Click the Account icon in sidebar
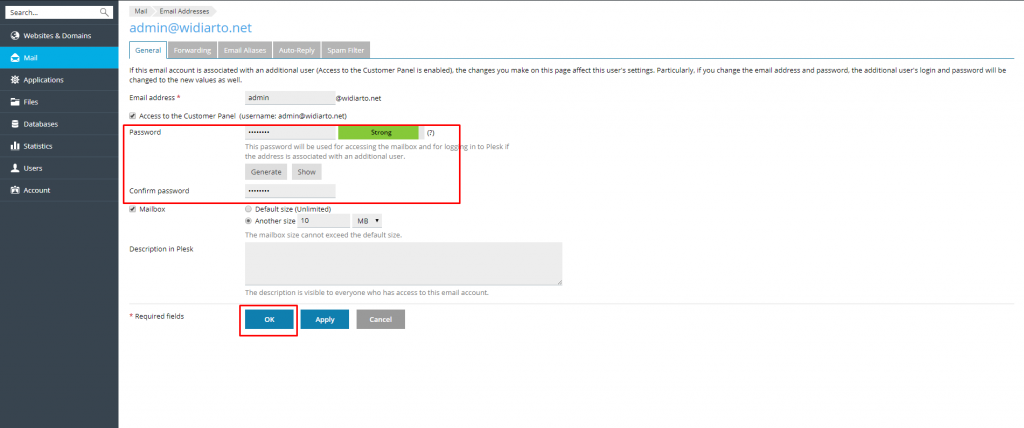 15,190
